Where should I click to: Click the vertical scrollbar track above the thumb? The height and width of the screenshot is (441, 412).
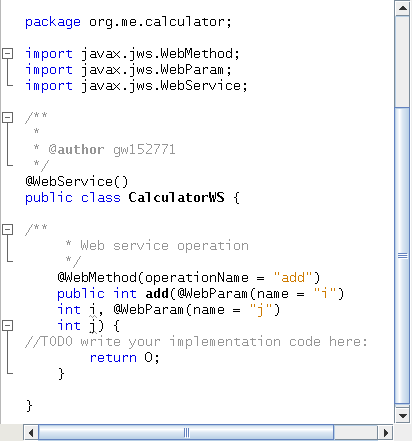402,61
